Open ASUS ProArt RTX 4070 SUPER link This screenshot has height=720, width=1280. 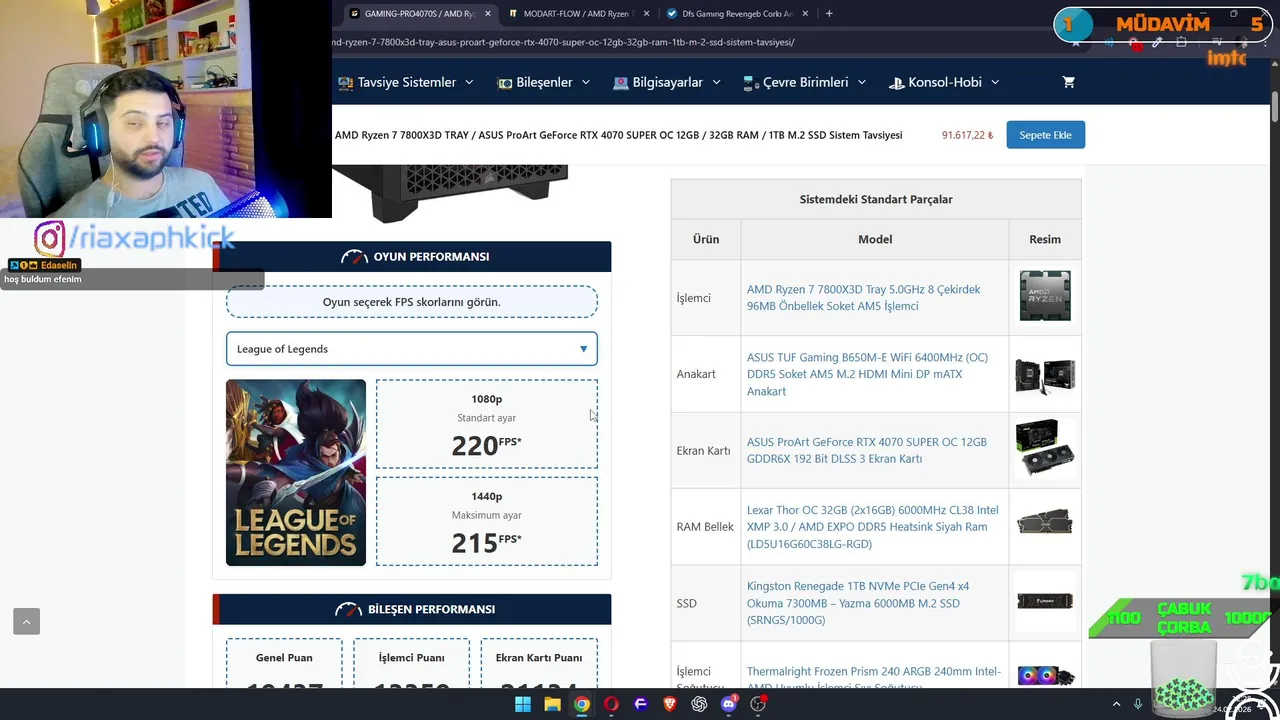click(x=866, y=450)
